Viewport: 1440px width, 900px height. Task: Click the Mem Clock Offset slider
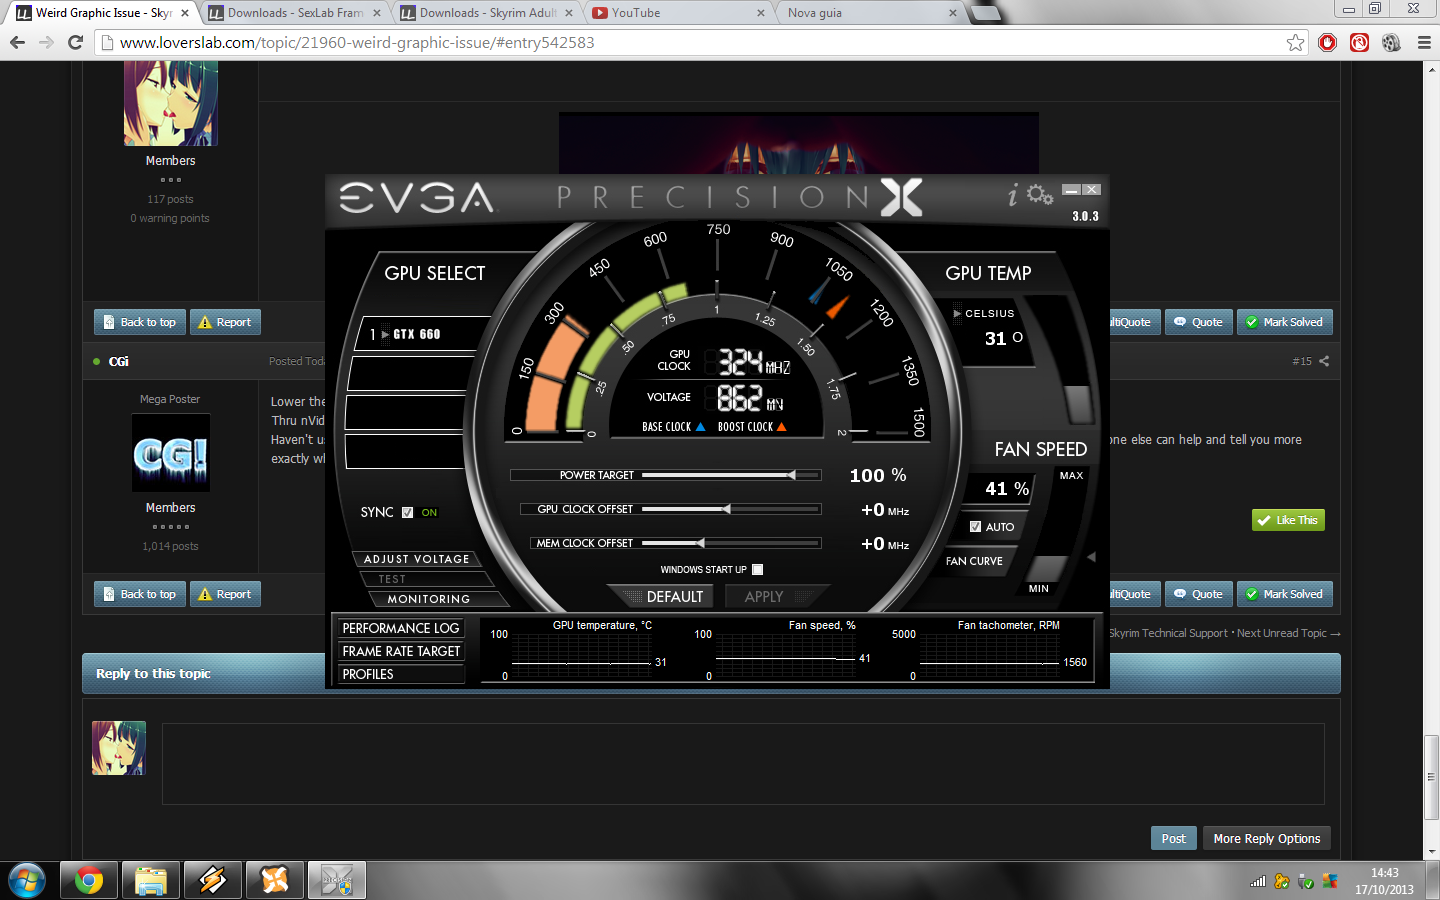tap(731, 543)
